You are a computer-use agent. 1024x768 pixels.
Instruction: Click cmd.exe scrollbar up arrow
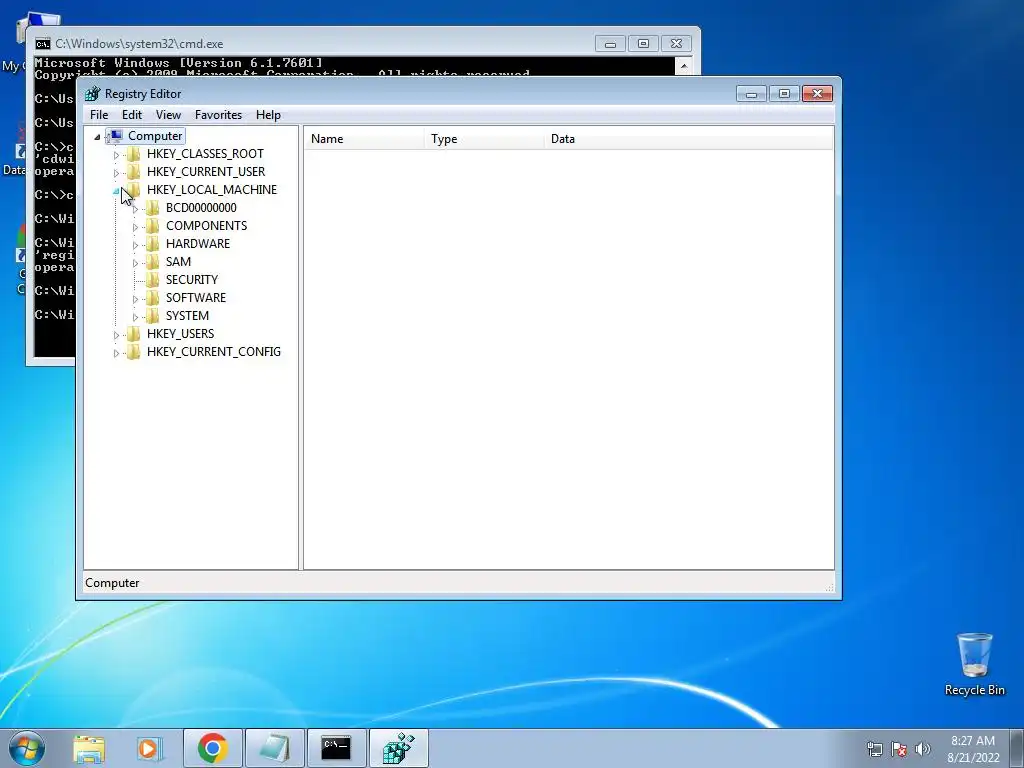(683, 65)
